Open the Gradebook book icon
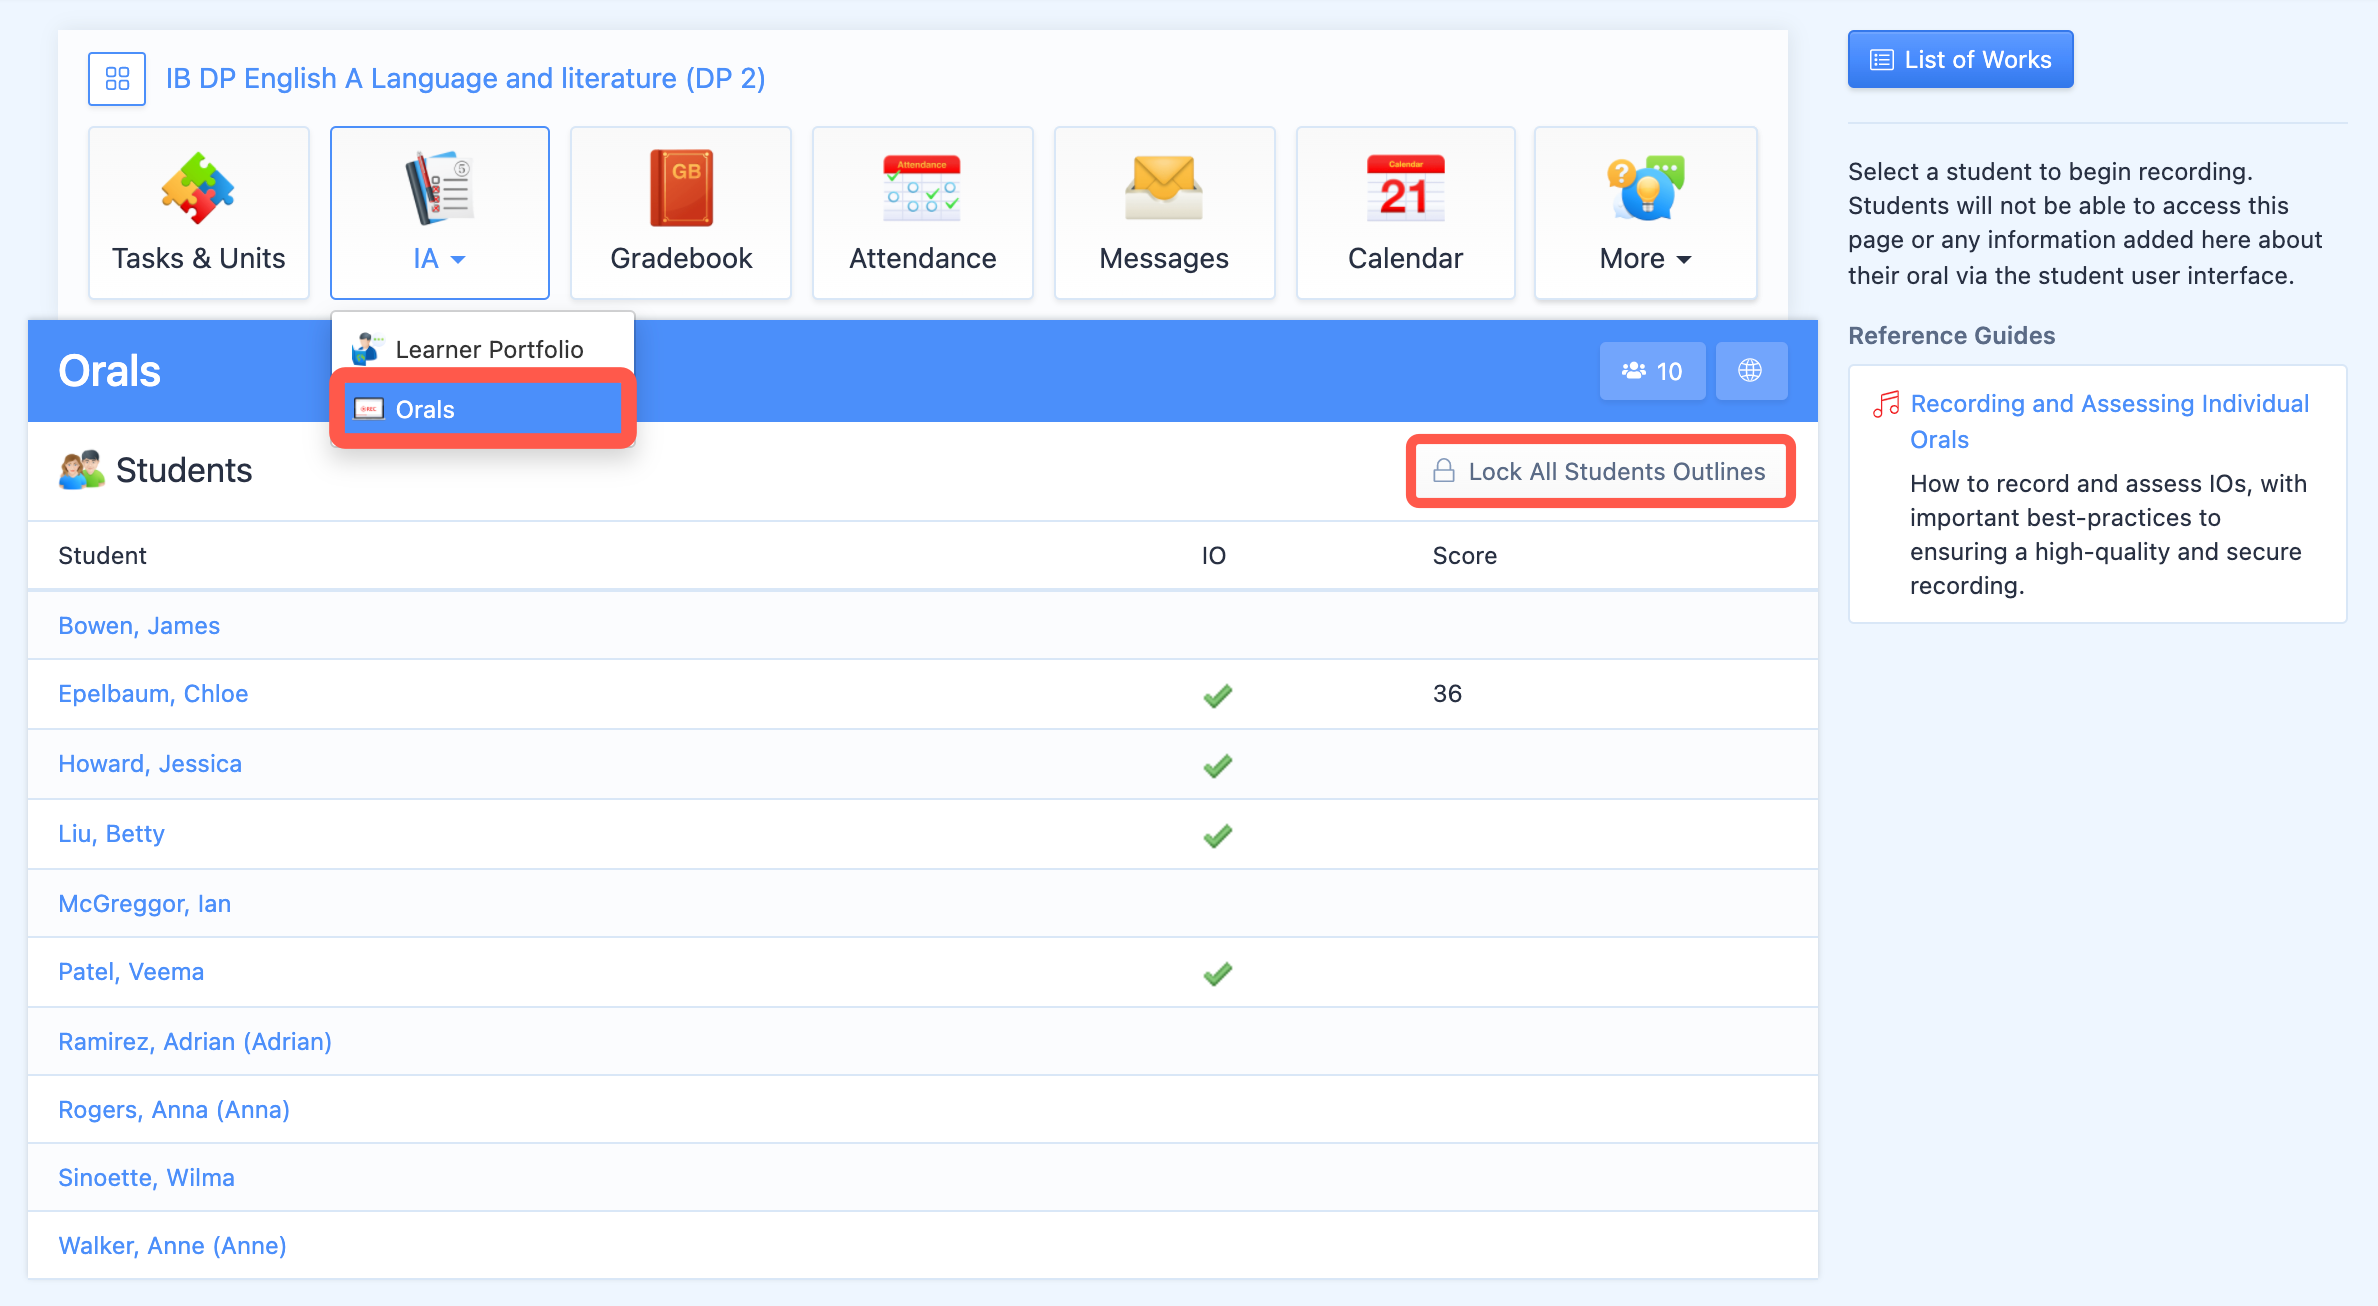 [x=681, y=189]
